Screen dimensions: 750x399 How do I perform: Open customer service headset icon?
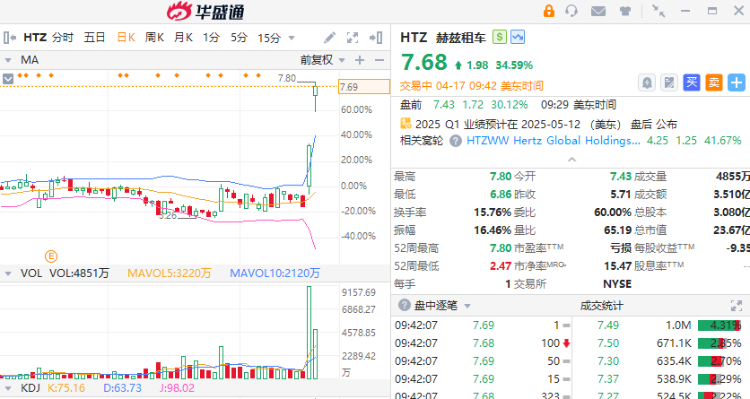click(x=571, y=11)
